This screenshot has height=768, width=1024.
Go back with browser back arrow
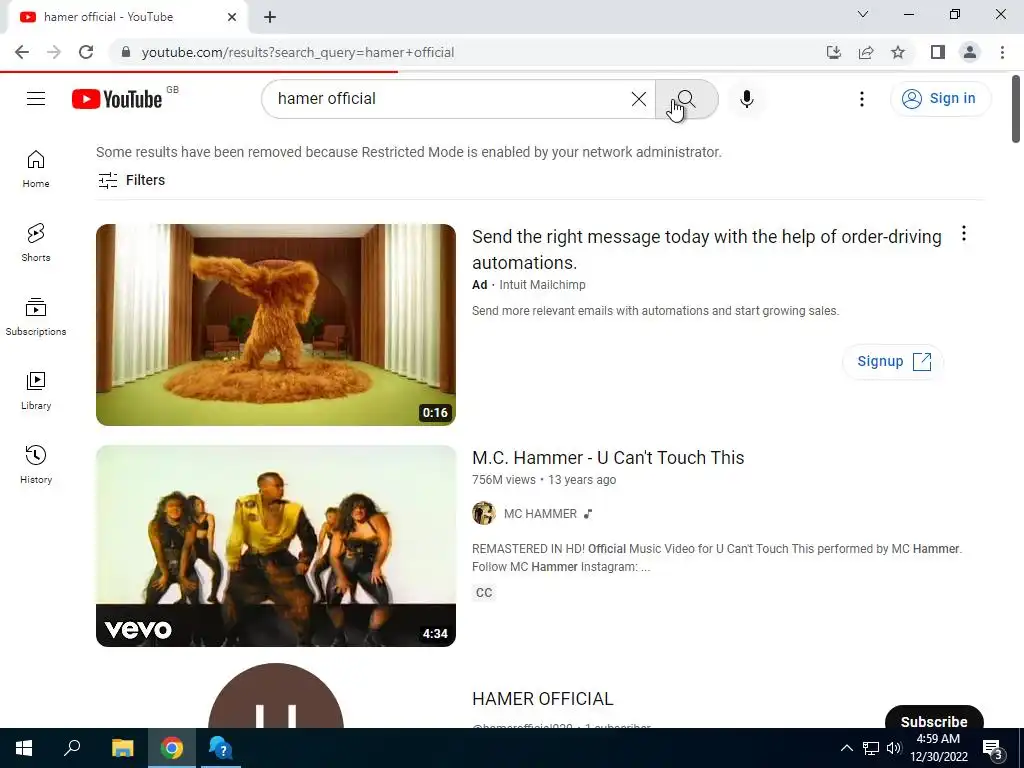[22, 52]
